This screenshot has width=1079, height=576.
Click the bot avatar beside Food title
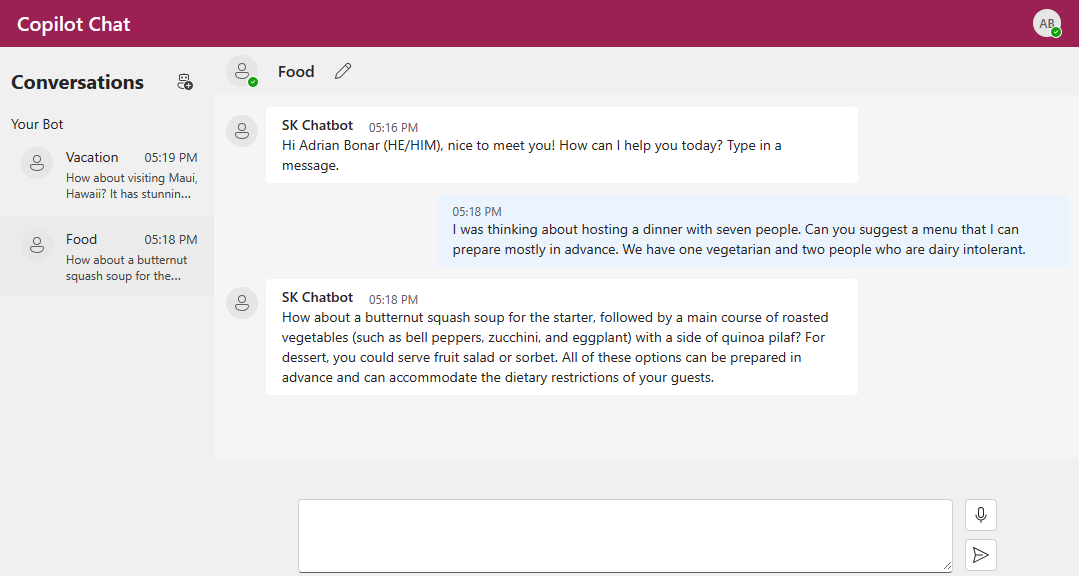(242, 72)
